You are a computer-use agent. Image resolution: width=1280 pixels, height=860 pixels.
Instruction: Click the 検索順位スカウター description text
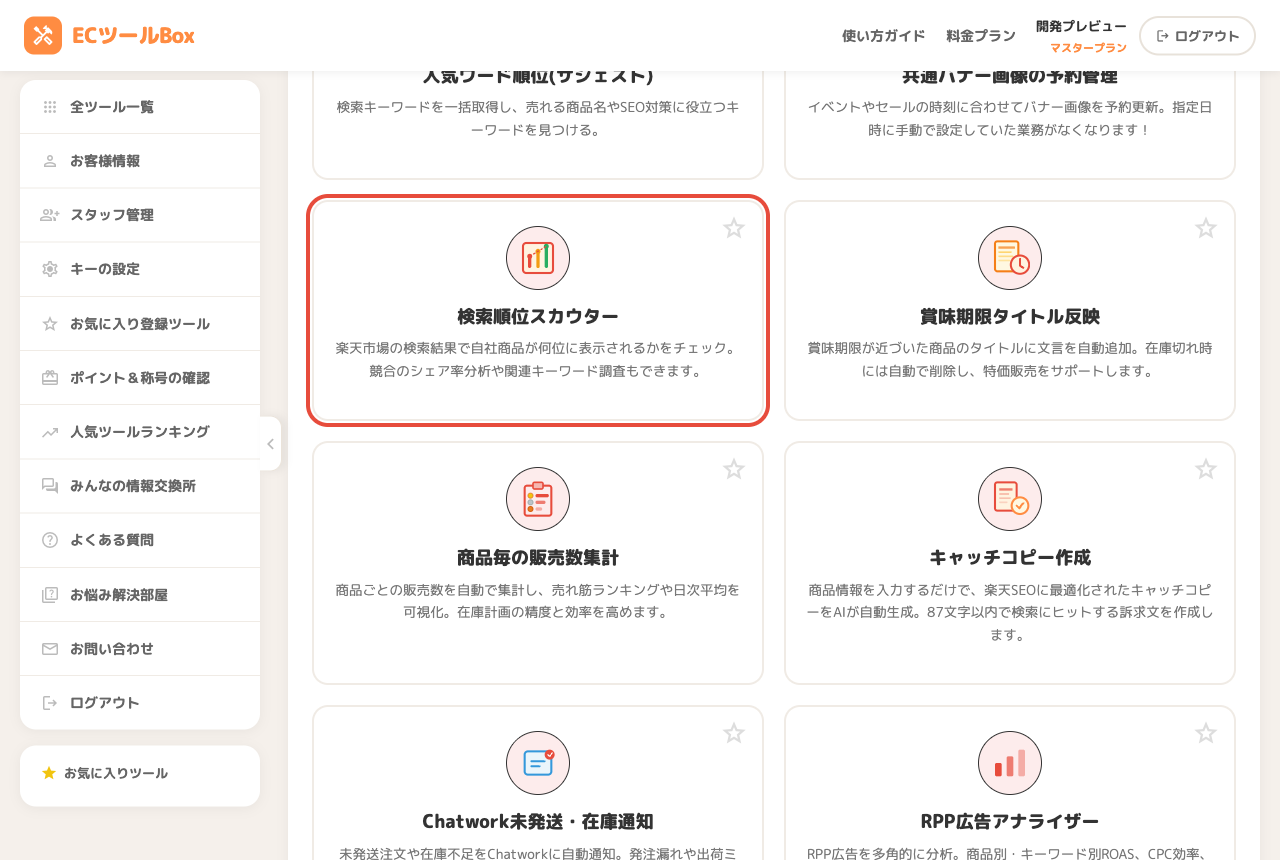538,360
